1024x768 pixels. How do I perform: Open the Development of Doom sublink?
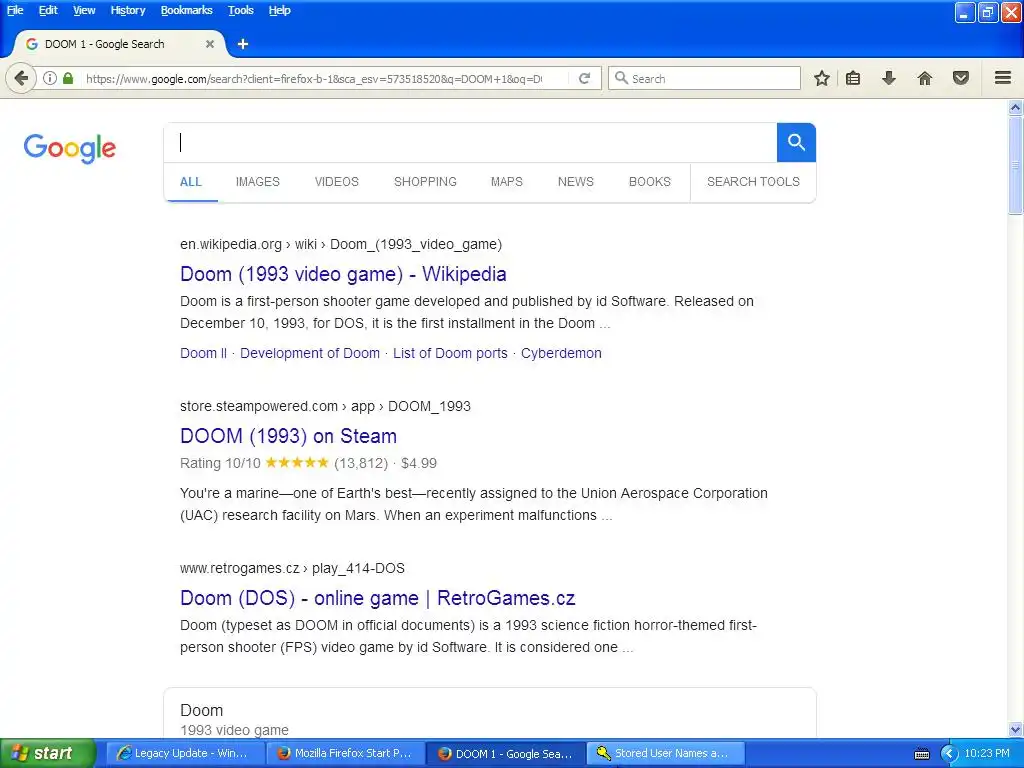pyautogui.click(x=310, y=353)
